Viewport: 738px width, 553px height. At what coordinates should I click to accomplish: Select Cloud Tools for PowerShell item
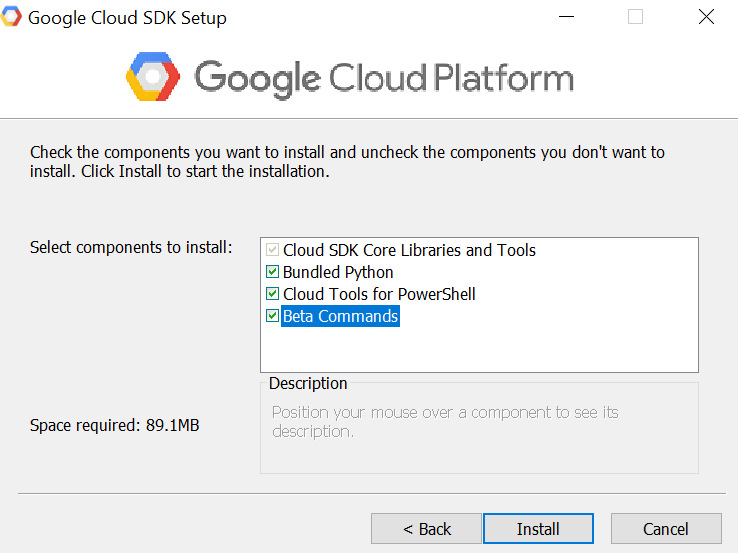(x=379, y=294)
